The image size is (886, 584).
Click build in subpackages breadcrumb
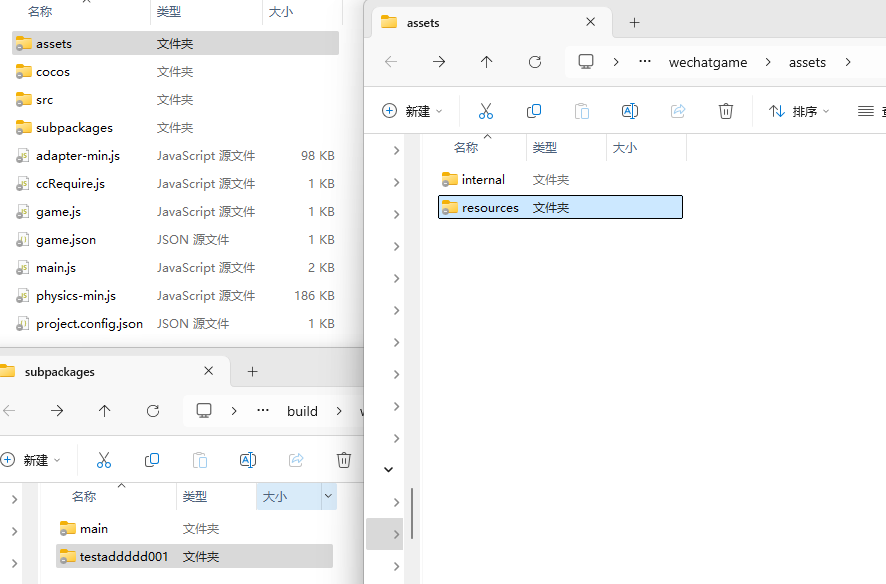point(302,411)
